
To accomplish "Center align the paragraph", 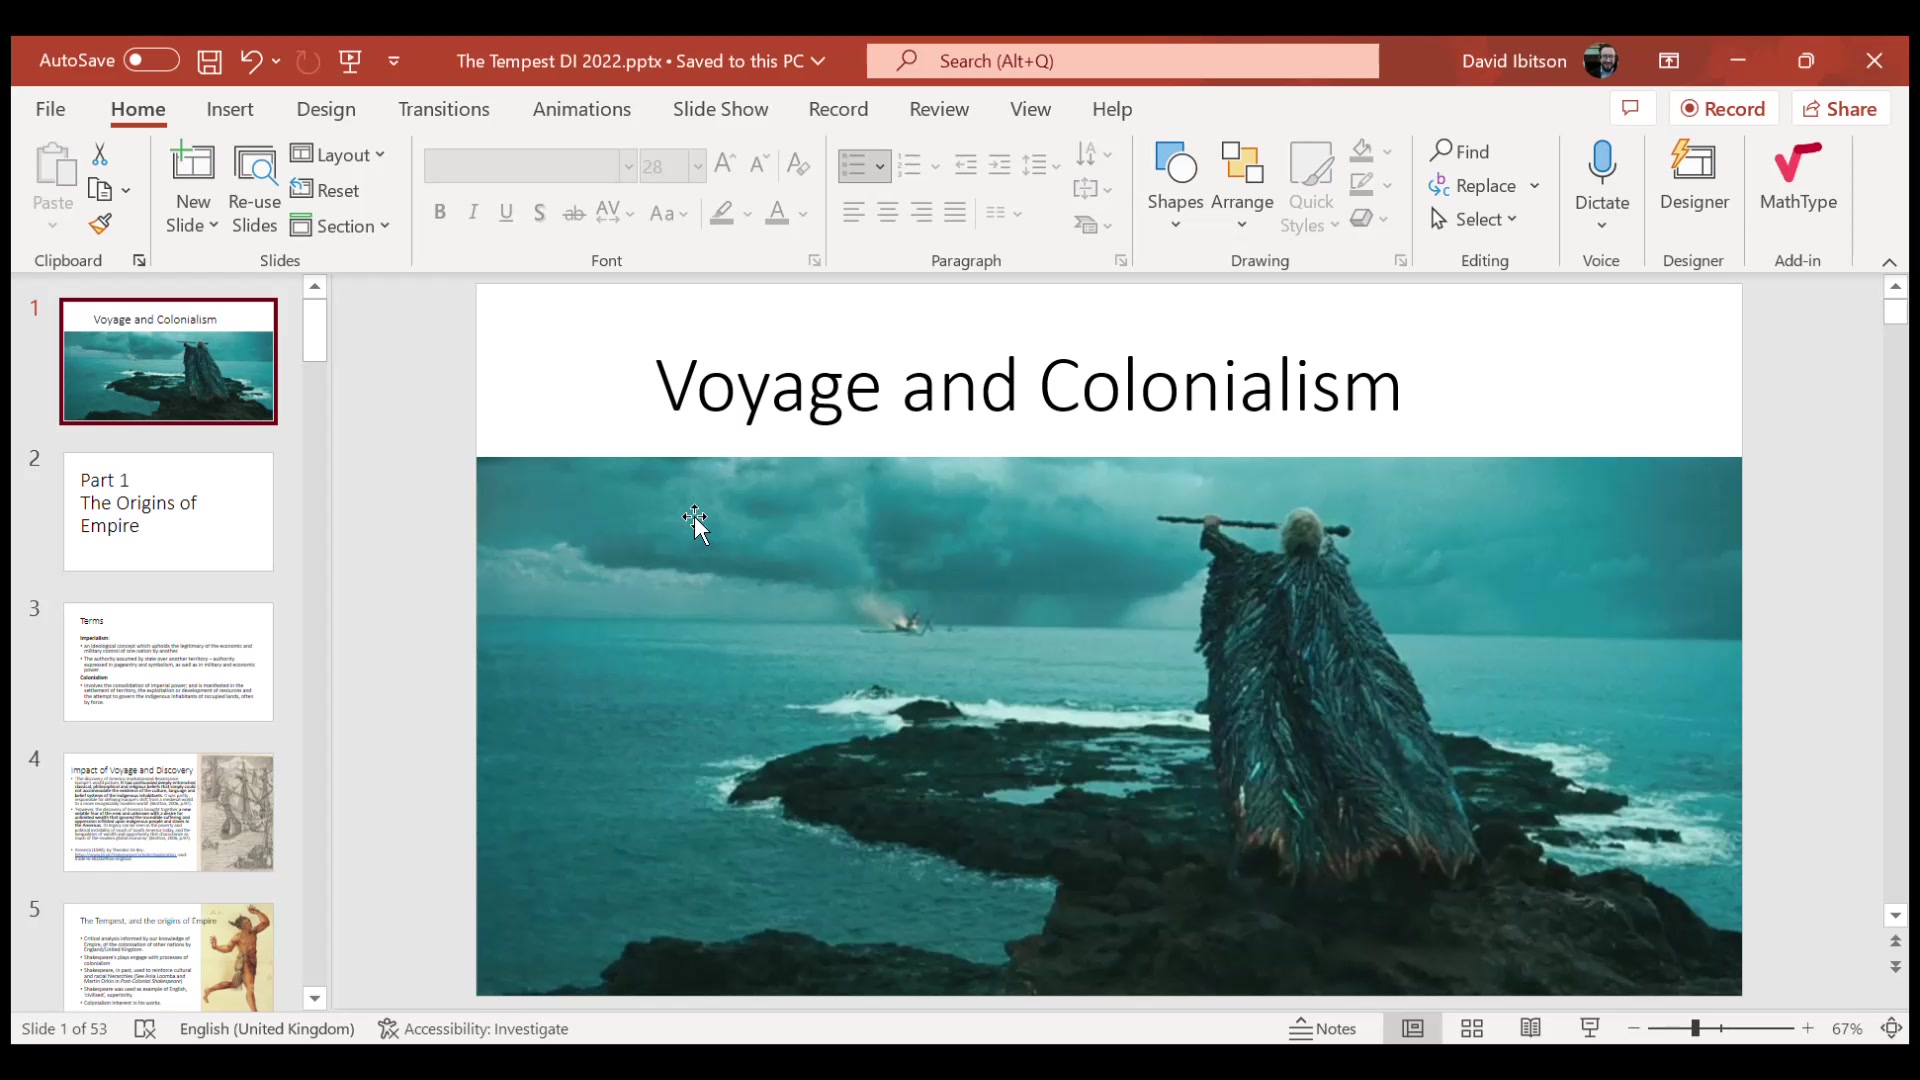I will click(888, 213).
